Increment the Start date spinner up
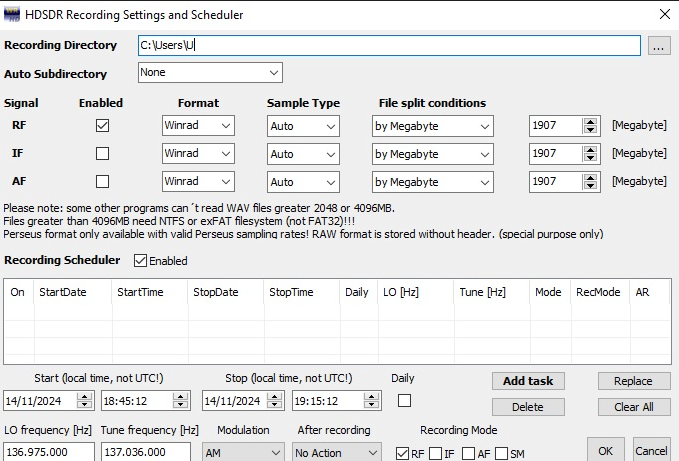 [x=85, y=397]
